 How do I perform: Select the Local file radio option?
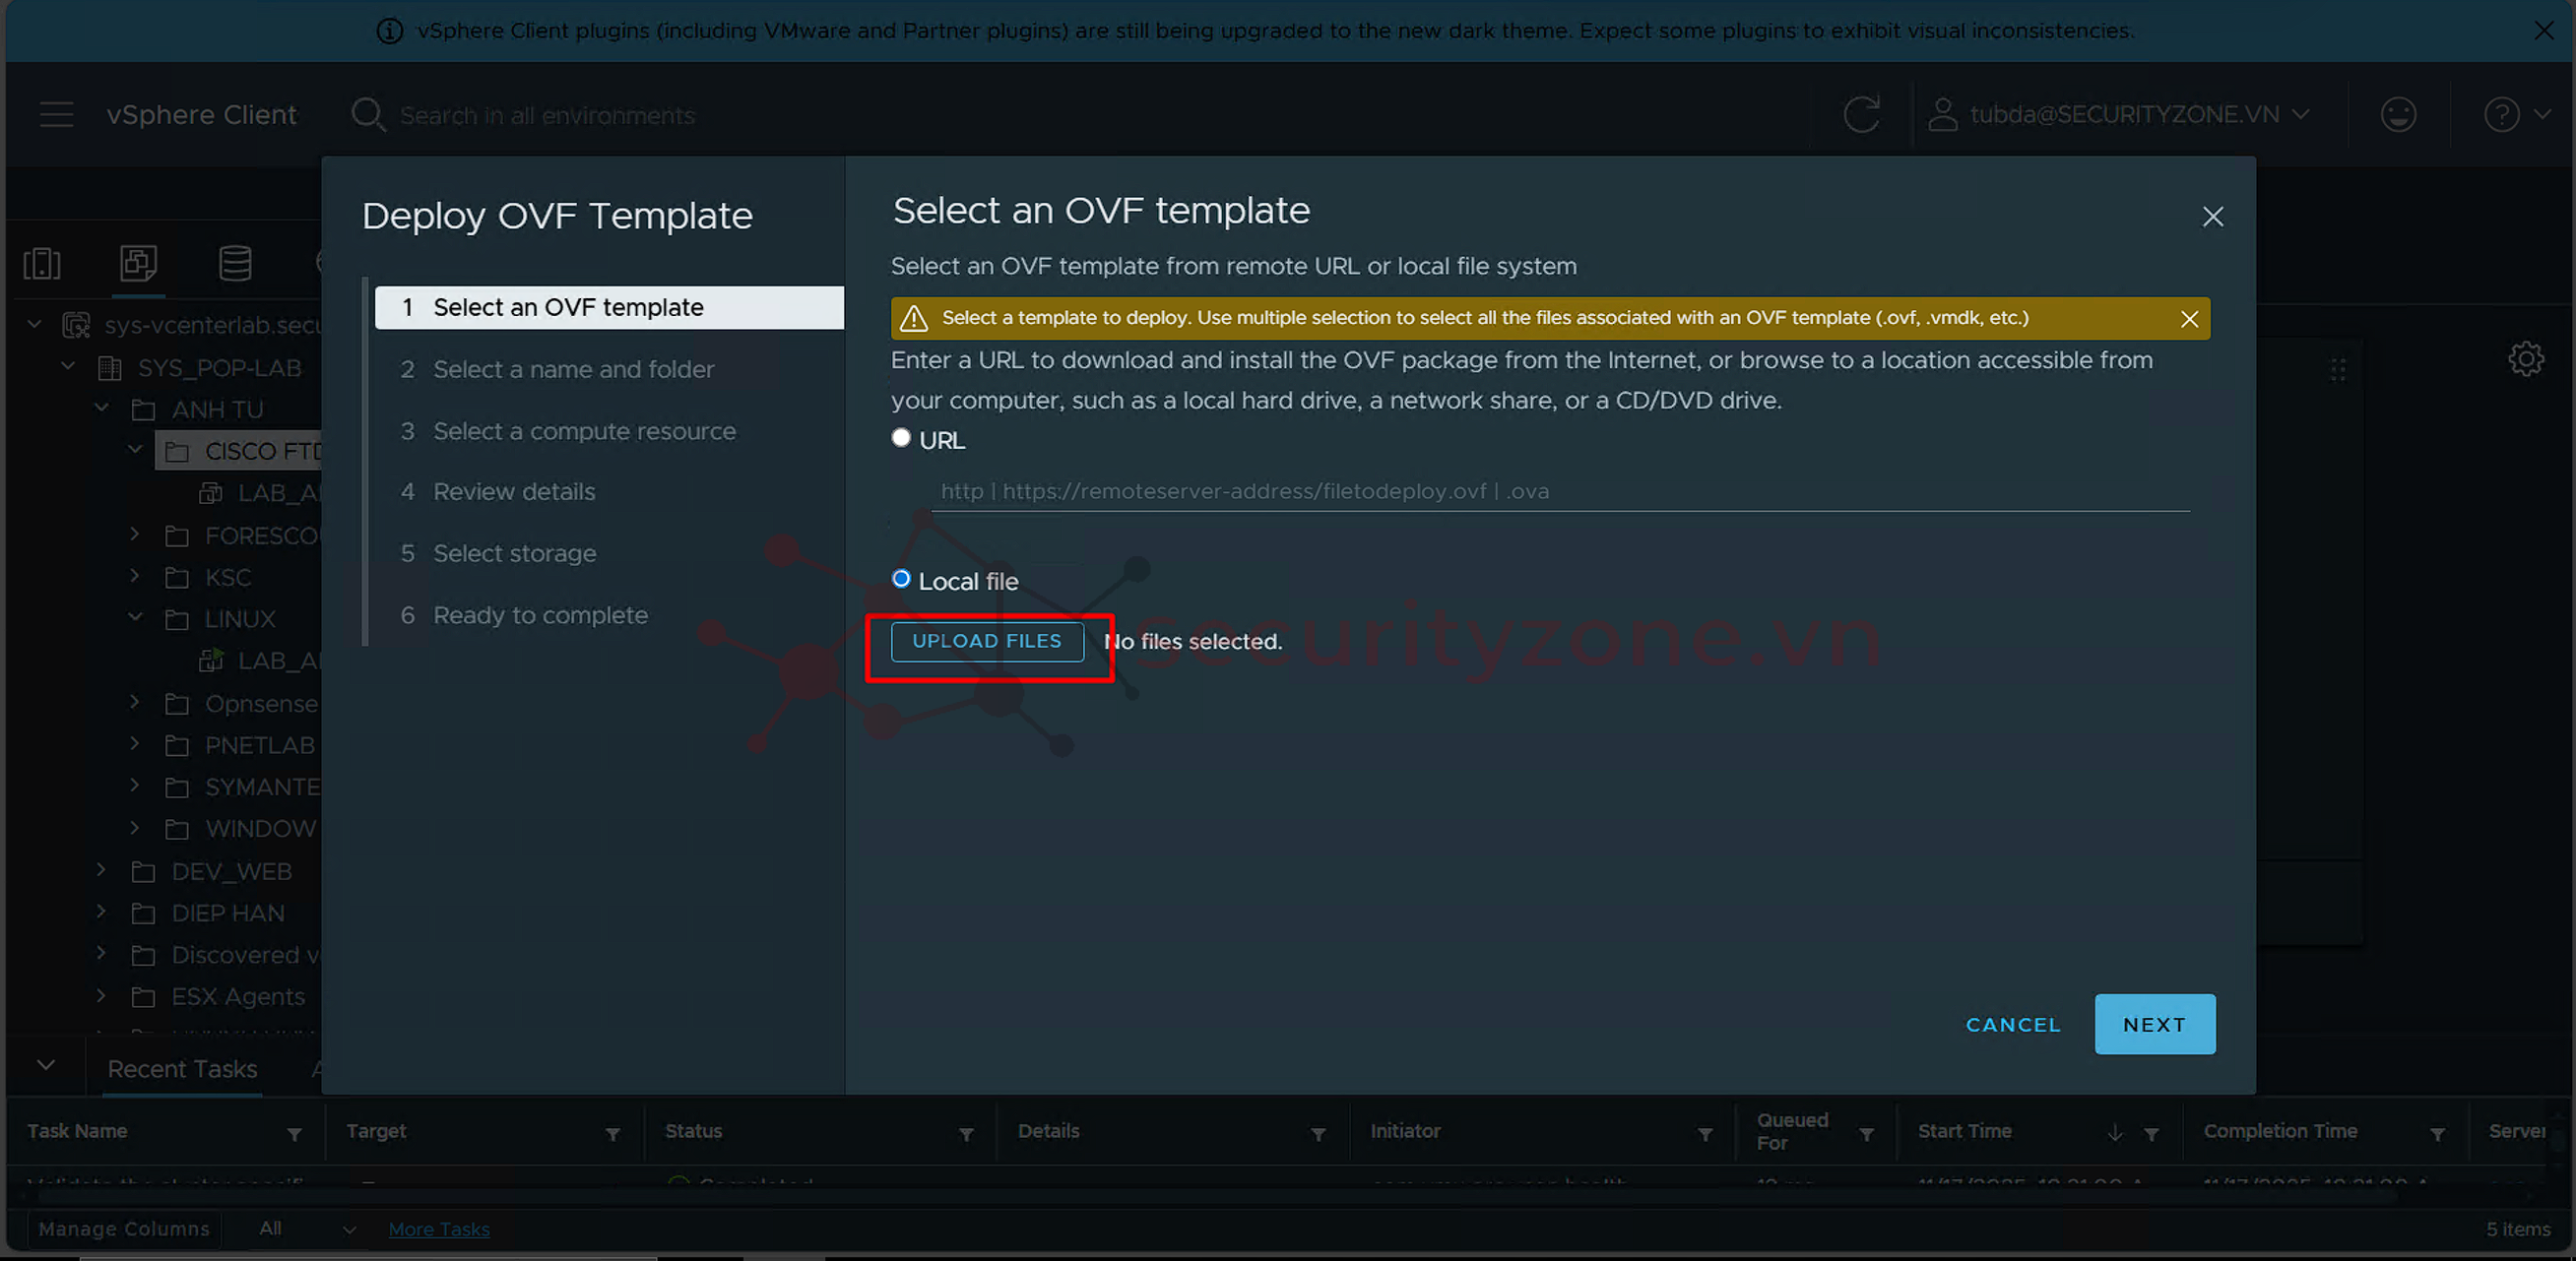tap(901, 579)
